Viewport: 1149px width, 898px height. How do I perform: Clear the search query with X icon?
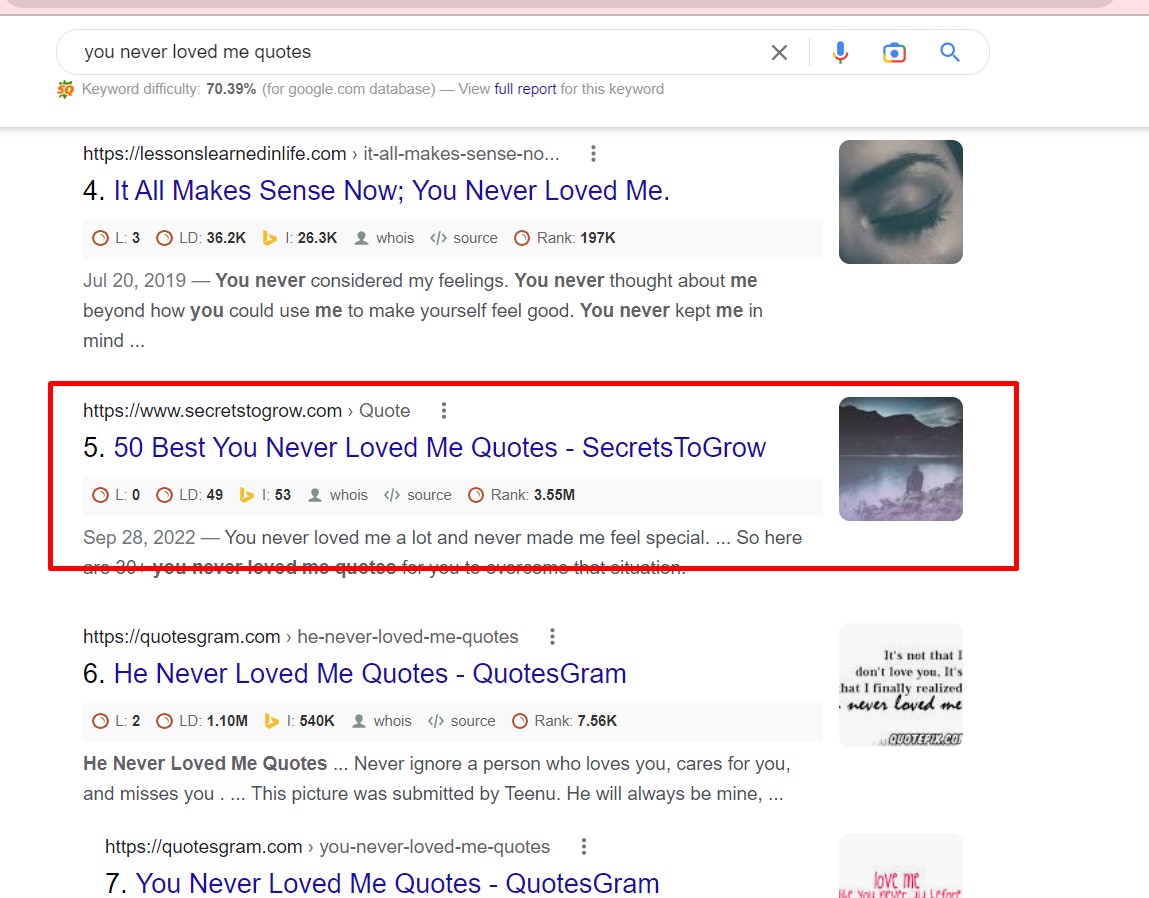click(x=779, y=52)
